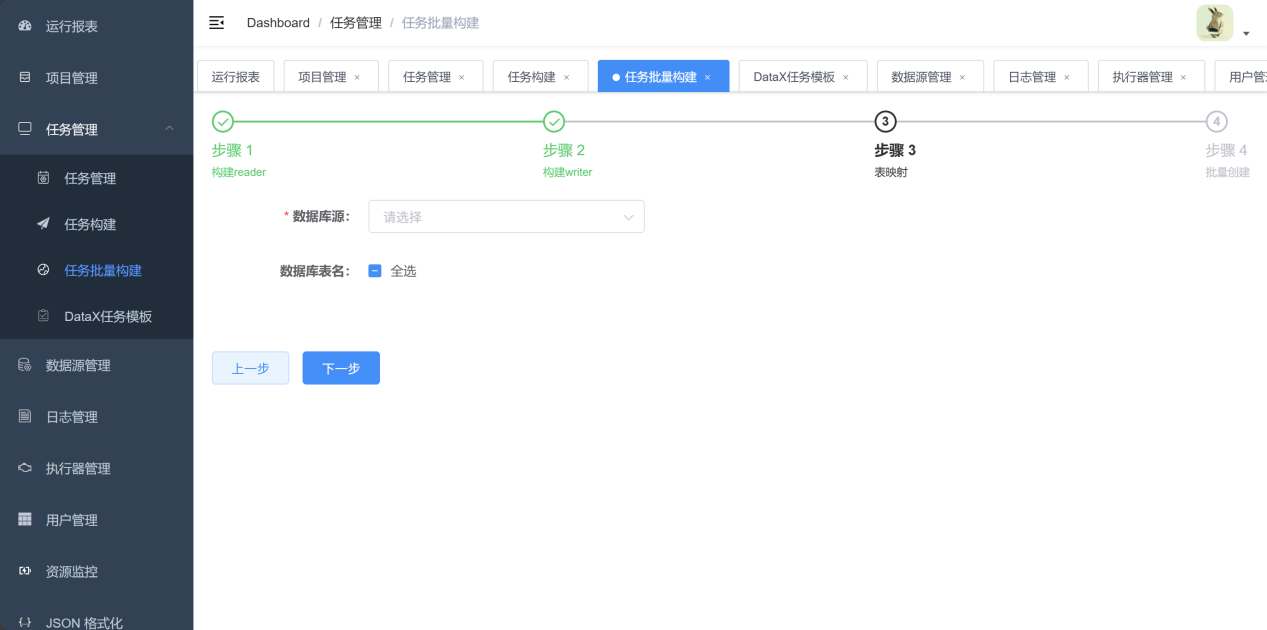Go to step 1 构建reader in stepper
This screenshot has height=630, width=1267.
(x=223, y=122)
